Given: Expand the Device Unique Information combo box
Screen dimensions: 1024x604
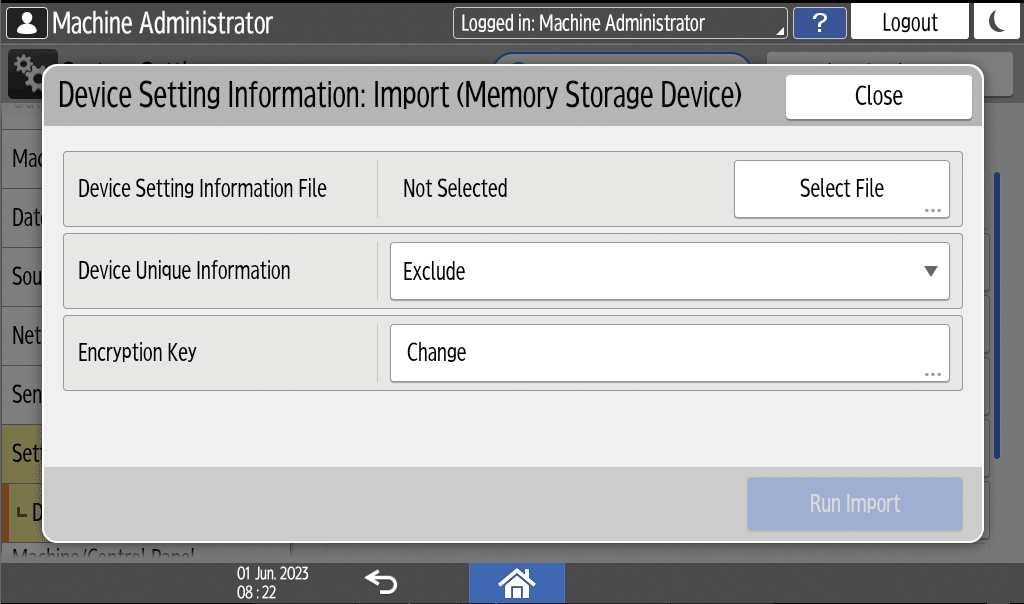Looking at the screenshot, I should 668,271.
